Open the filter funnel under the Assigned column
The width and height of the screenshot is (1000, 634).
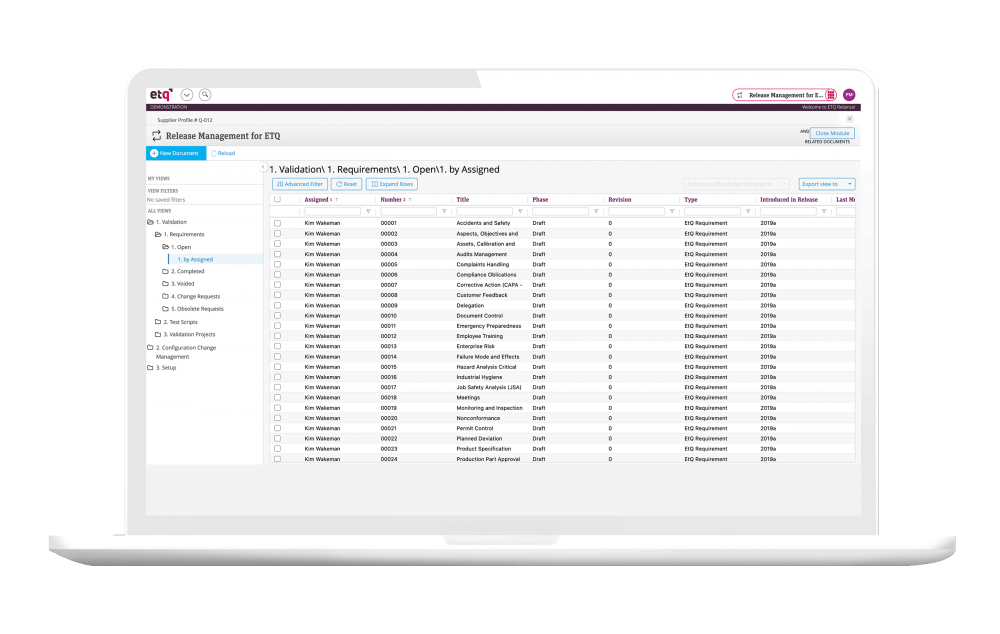pos(368,211)
